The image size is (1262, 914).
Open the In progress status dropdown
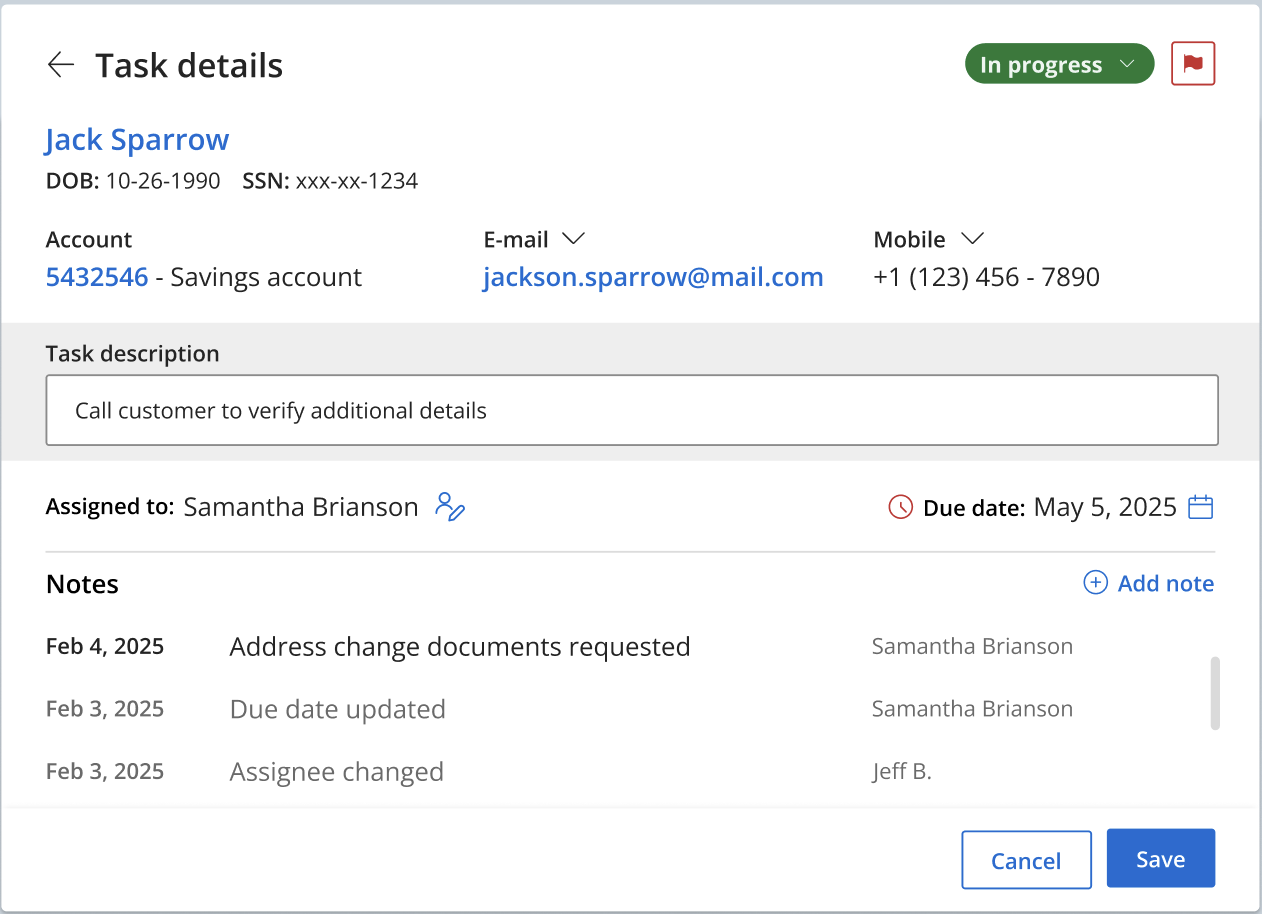pos(1059,65)
